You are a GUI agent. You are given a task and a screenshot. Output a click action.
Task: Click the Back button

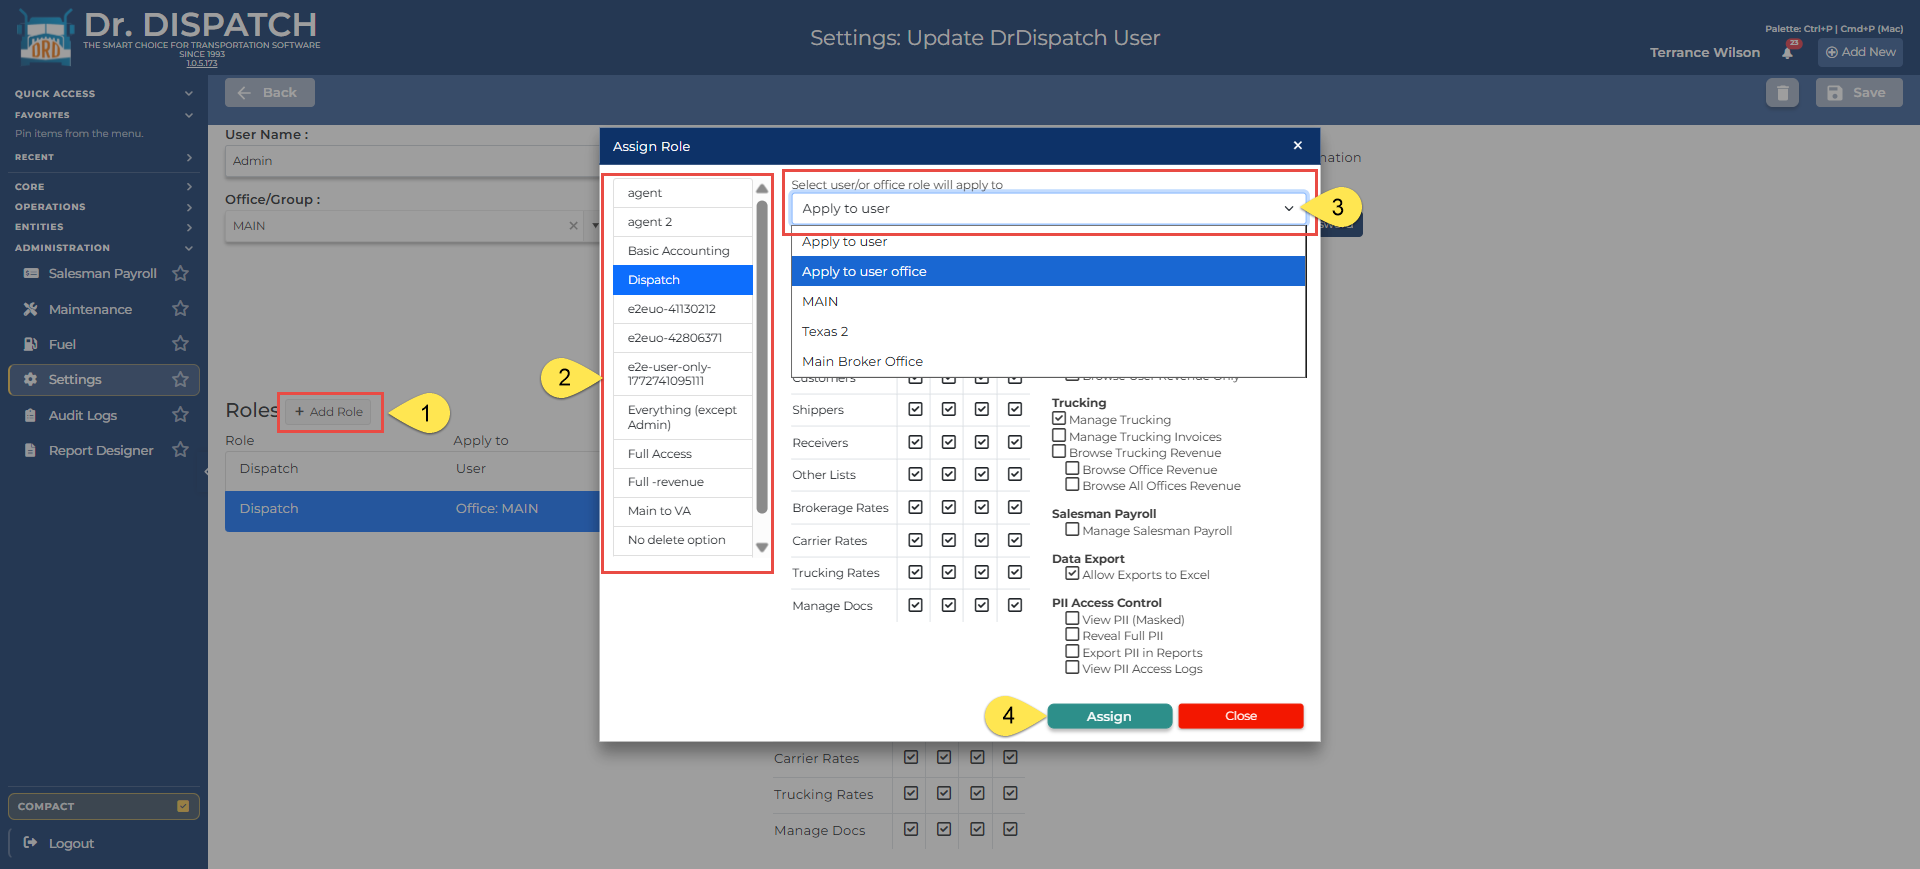(x=270, y=93)
